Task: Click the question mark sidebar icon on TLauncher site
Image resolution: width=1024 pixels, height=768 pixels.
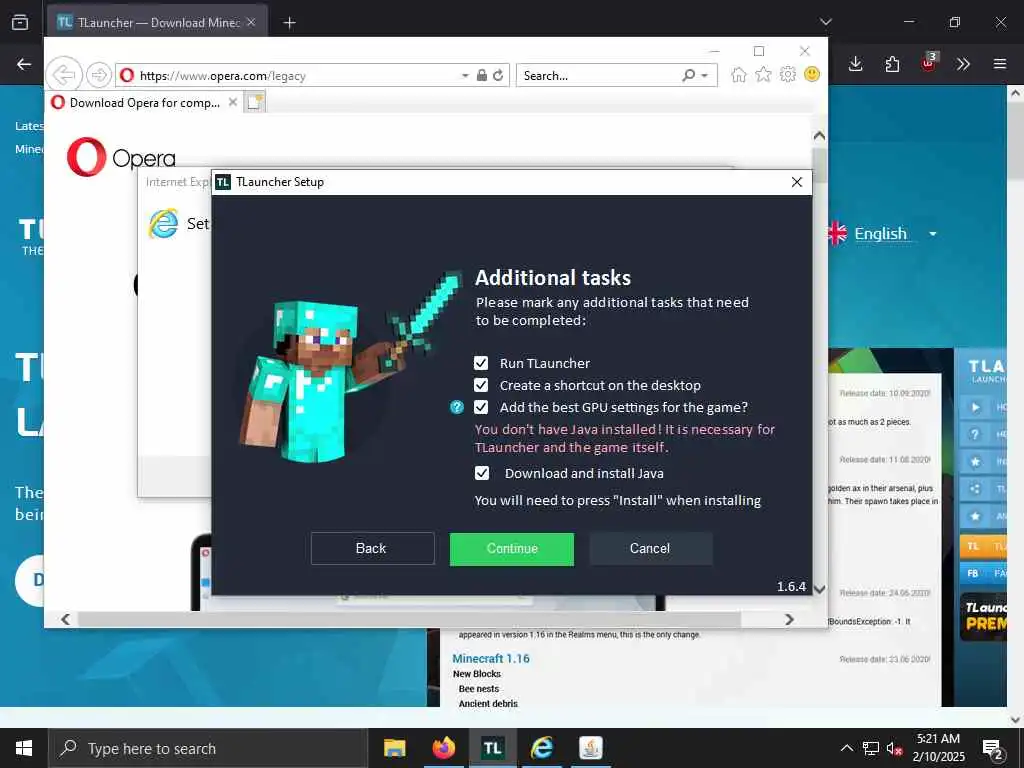Action: click(x=975, y=434)
